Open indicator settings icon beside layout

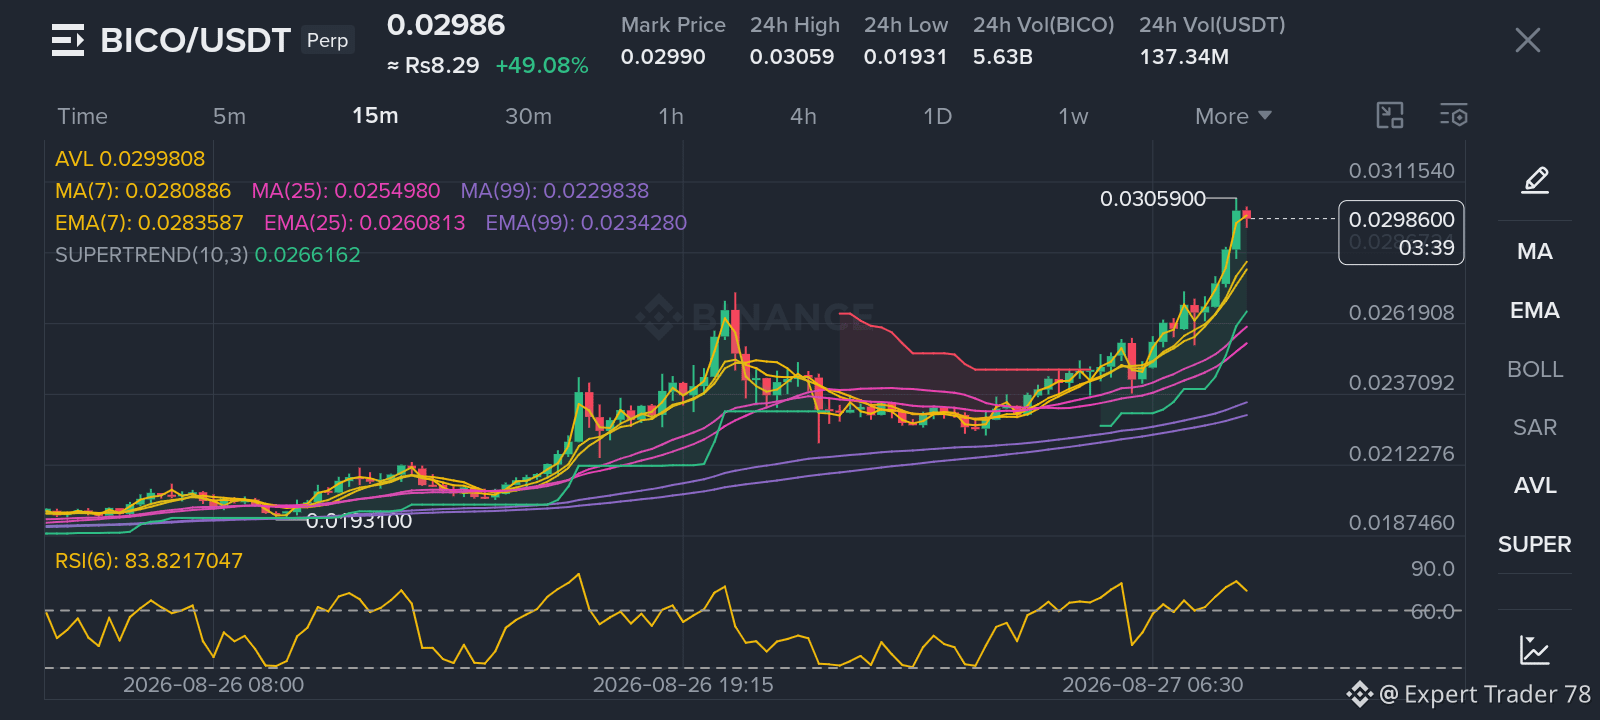(x=1453, y=116)
